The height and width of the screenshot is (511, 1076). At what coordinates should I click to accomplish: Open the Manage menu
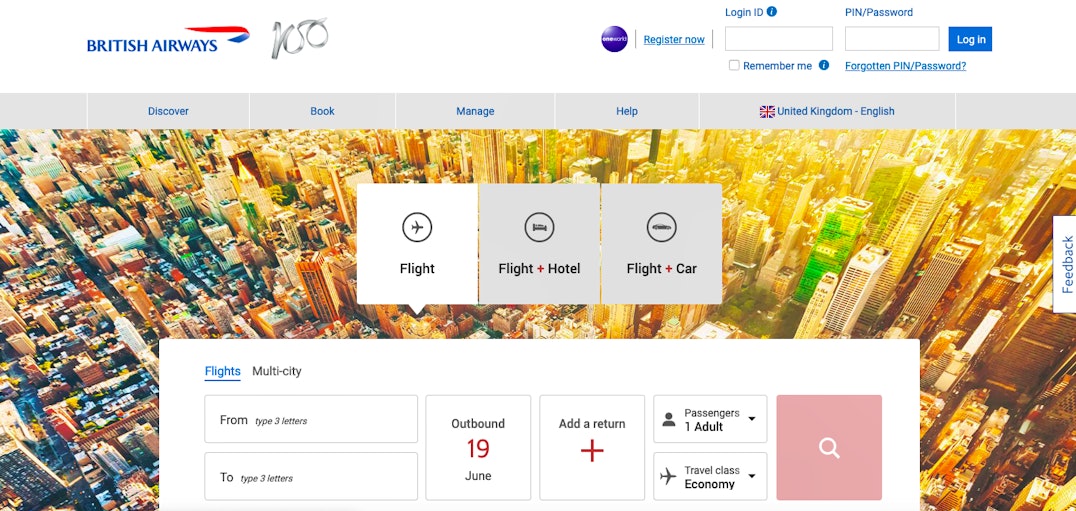tap(475, 111)
